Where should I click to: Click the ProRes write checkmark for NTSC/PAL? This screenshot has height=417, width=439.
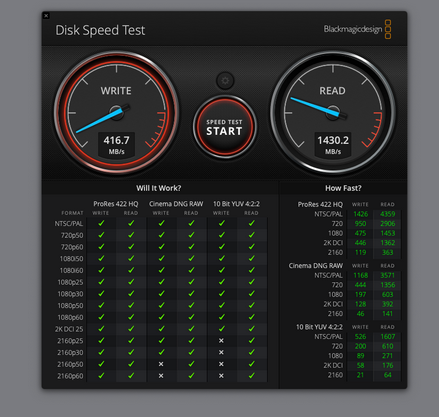[101, 223]
